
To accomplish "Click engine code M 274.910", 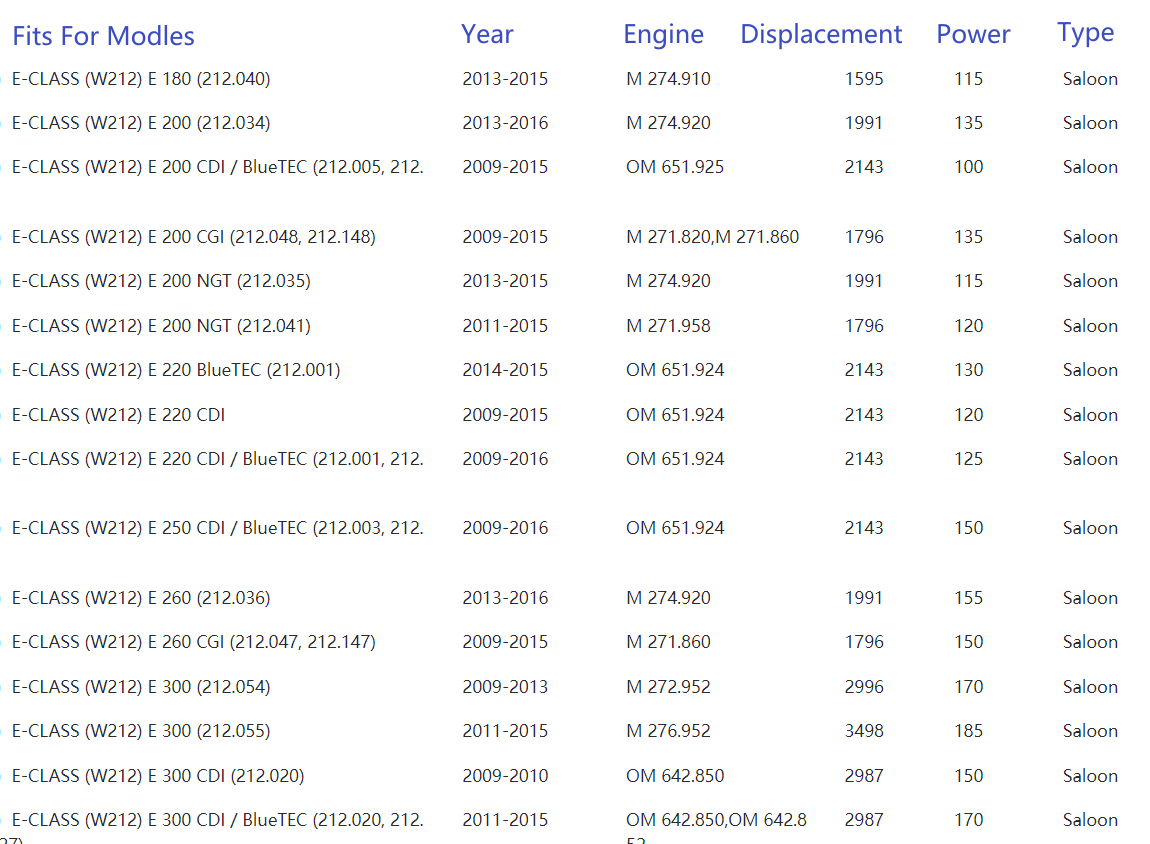I will coord(668,79).
